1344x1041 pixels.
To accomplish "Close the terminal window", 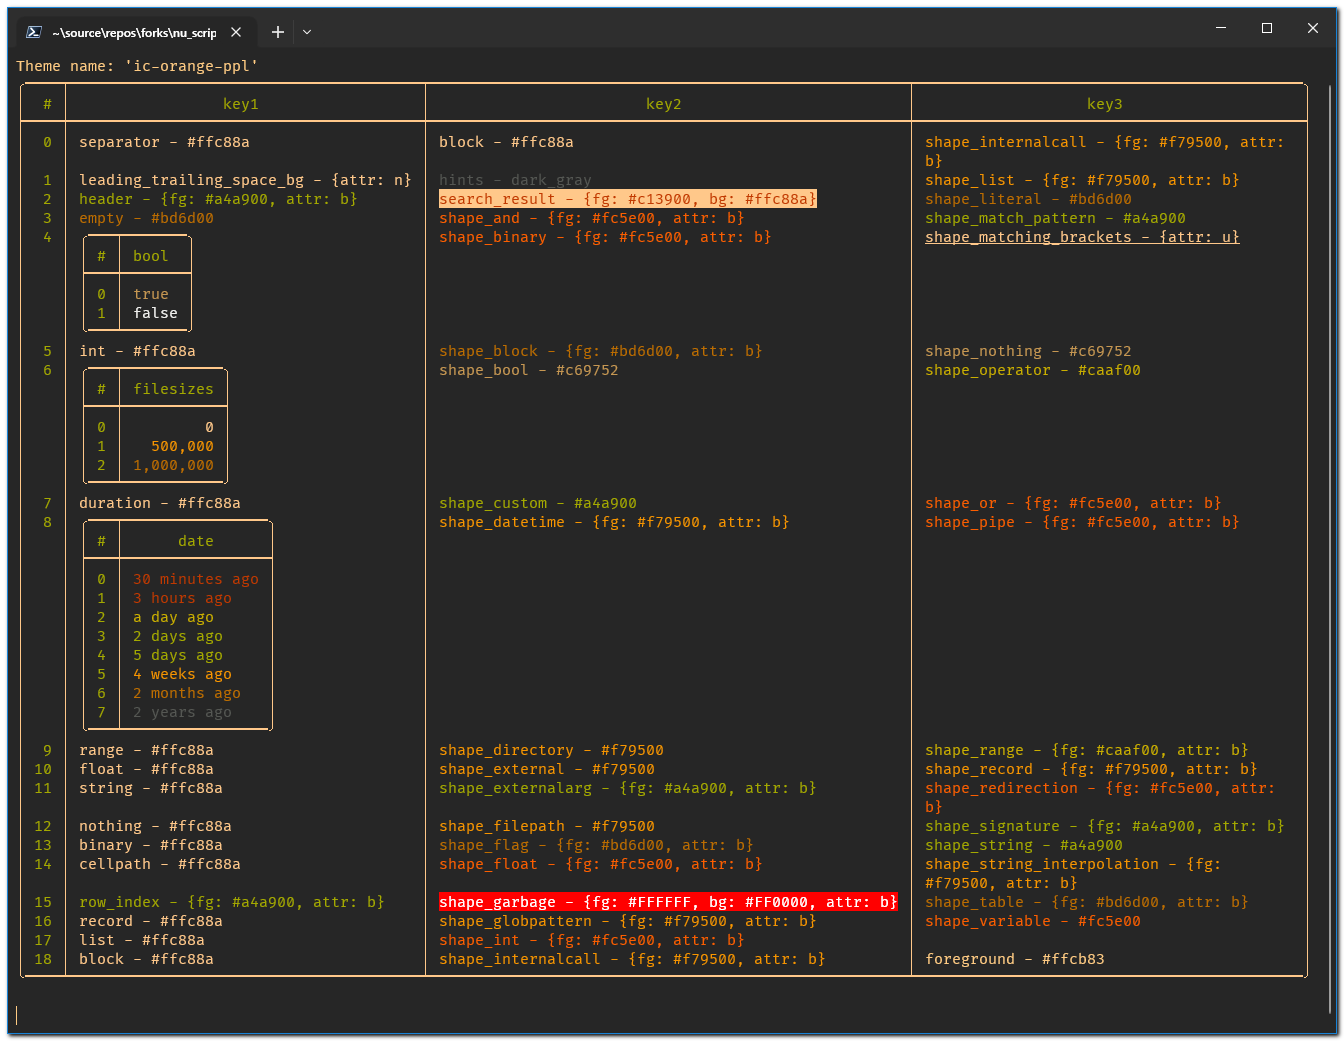I will coord(1313,28).
